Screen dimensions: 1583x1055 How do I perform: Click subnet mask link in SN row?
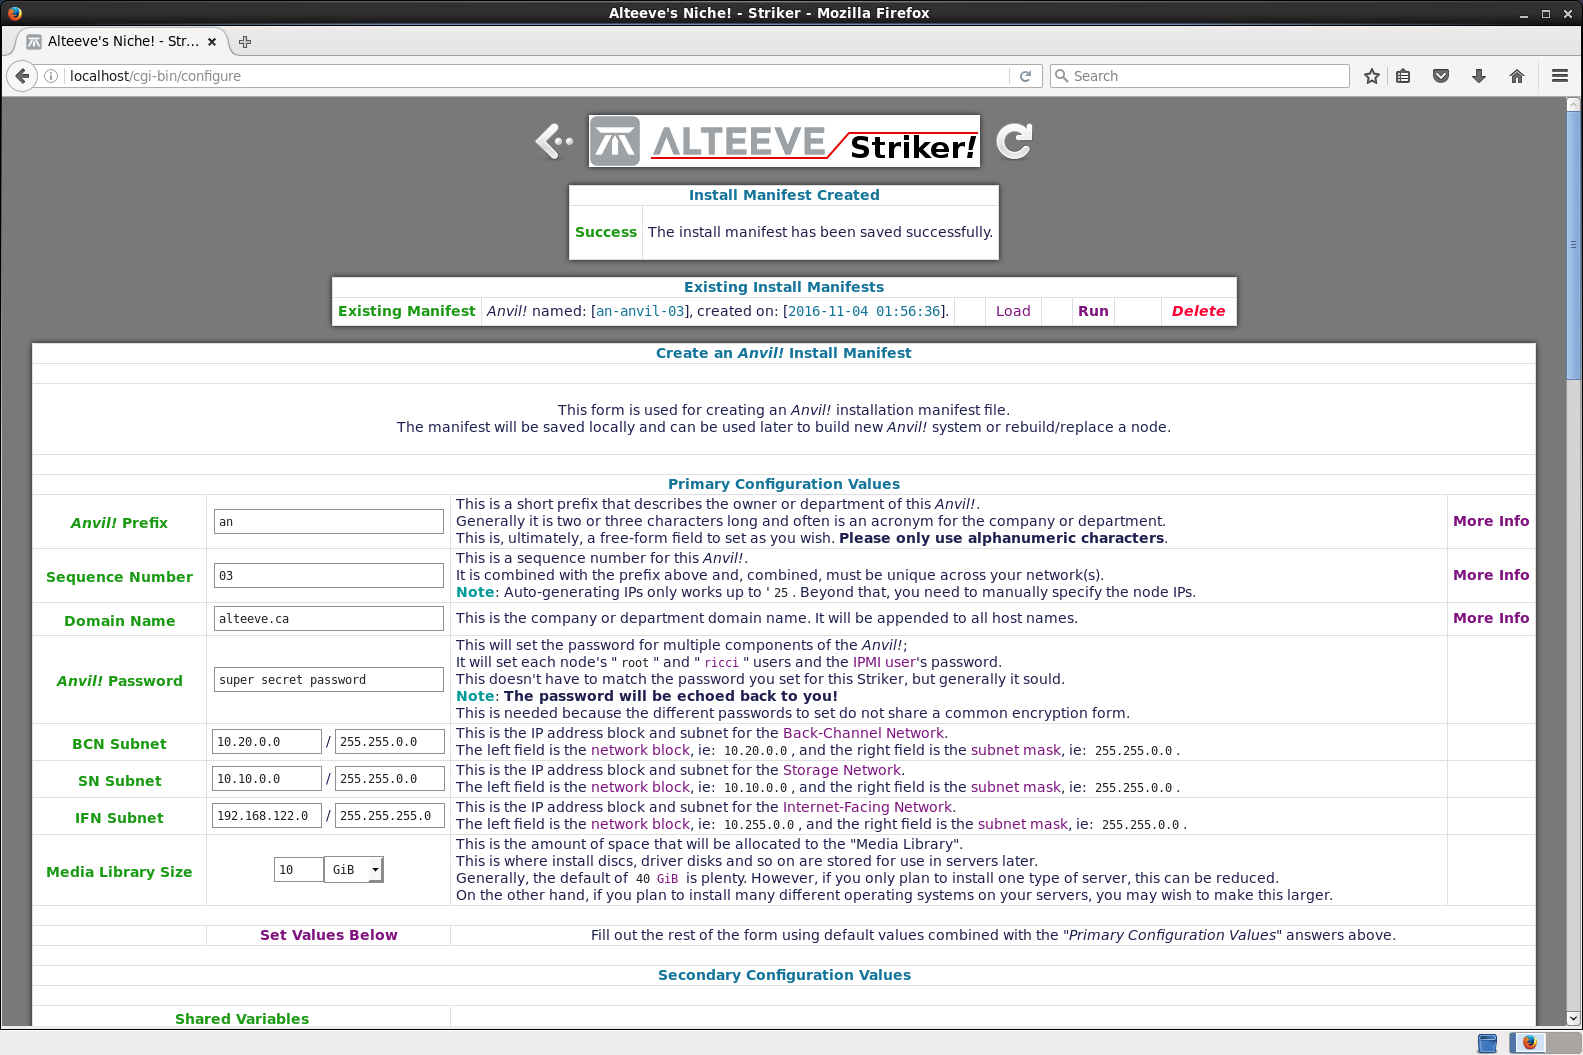tap(1016, 787)
